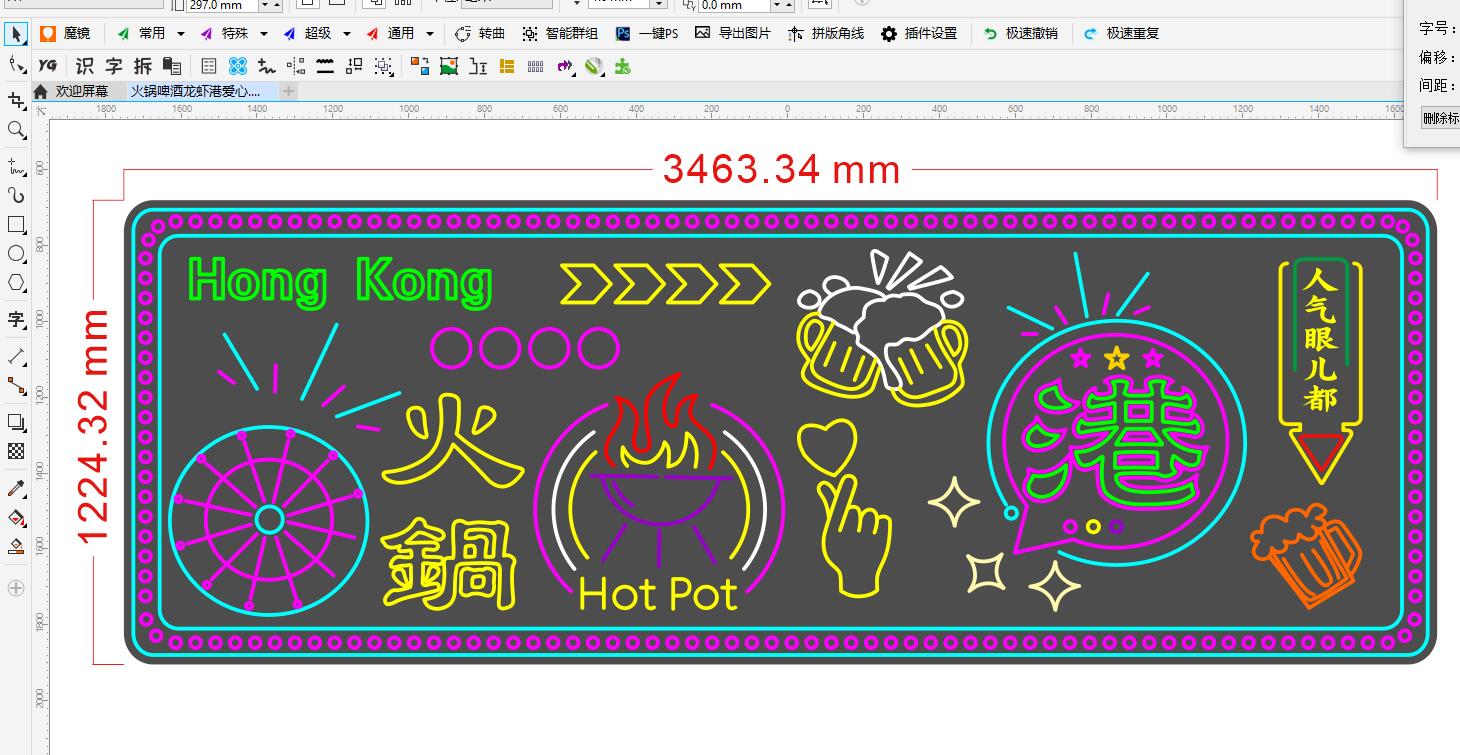Click the green image picture icon

click(449, 66)
